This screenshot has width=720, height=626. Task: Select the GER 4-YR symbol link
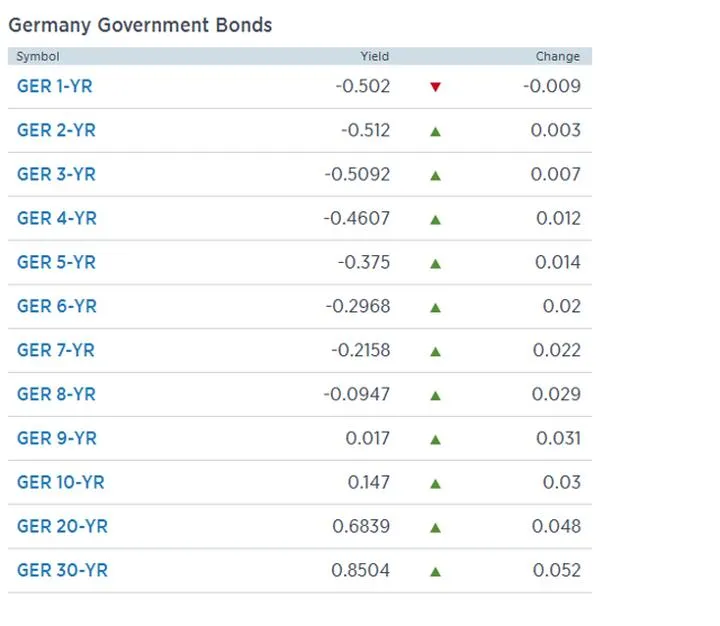pos(57,219)
